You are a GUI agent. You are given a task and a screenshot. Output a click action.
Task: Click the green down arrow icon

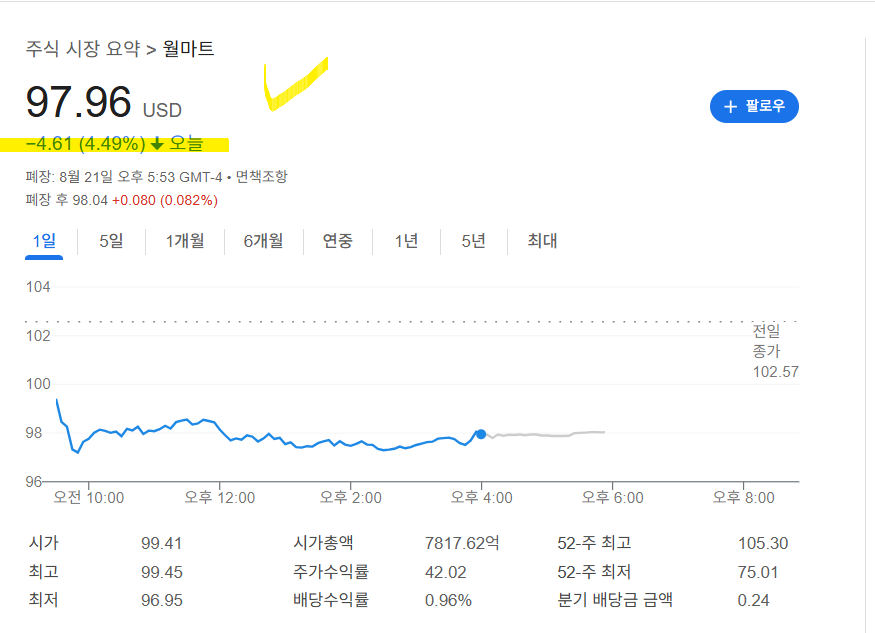pos(157,144)
